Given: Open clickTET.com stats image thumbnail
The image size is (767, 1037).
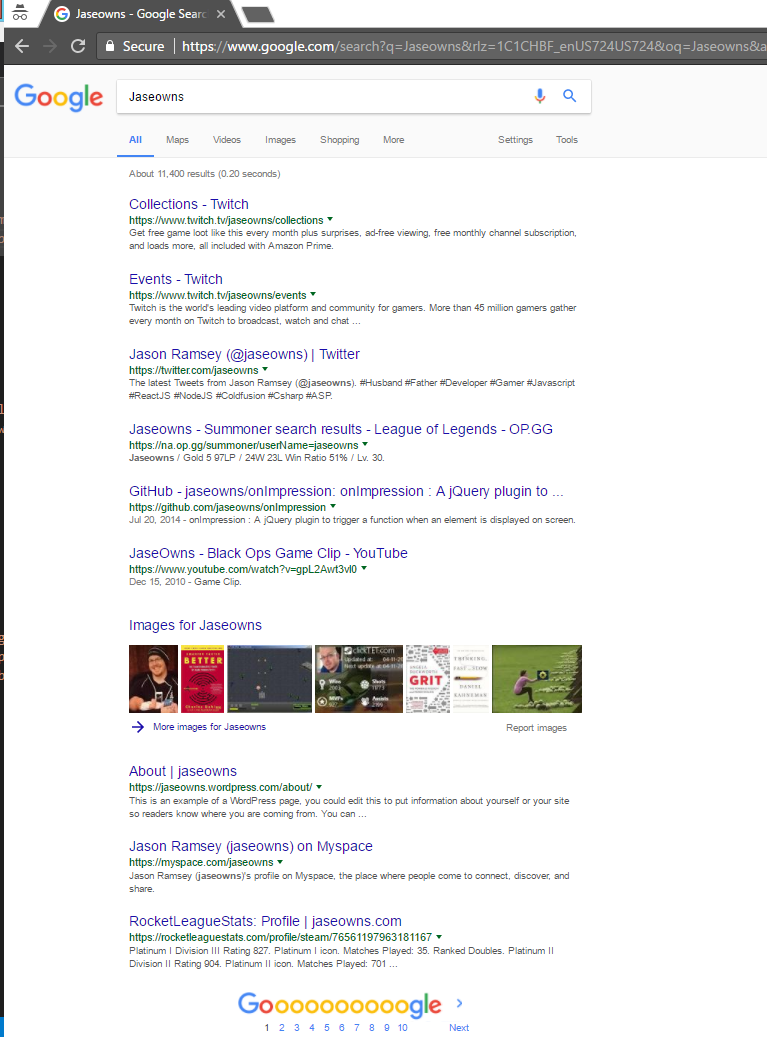Looking at the screenshot, I should [x=358, y=679].
